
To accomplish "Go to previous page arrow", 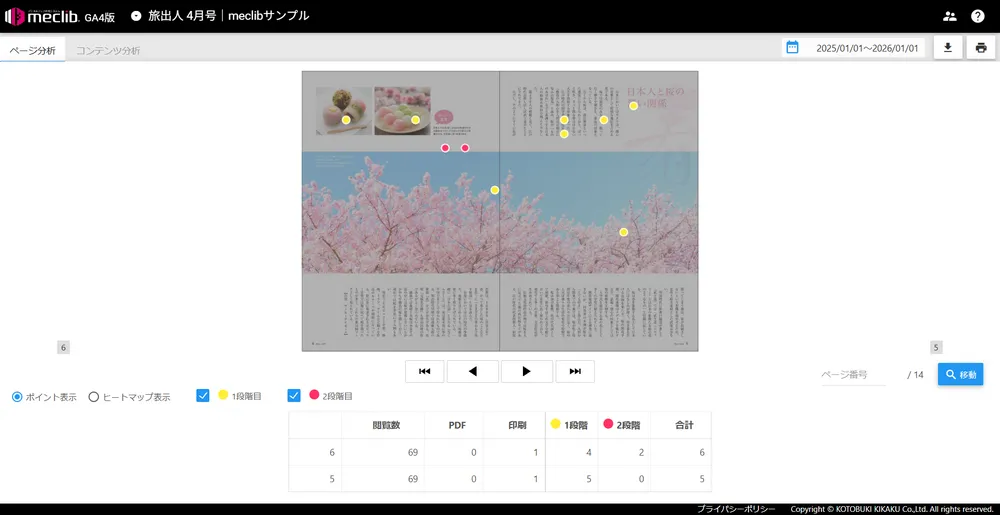I will [x=473, y=371].
